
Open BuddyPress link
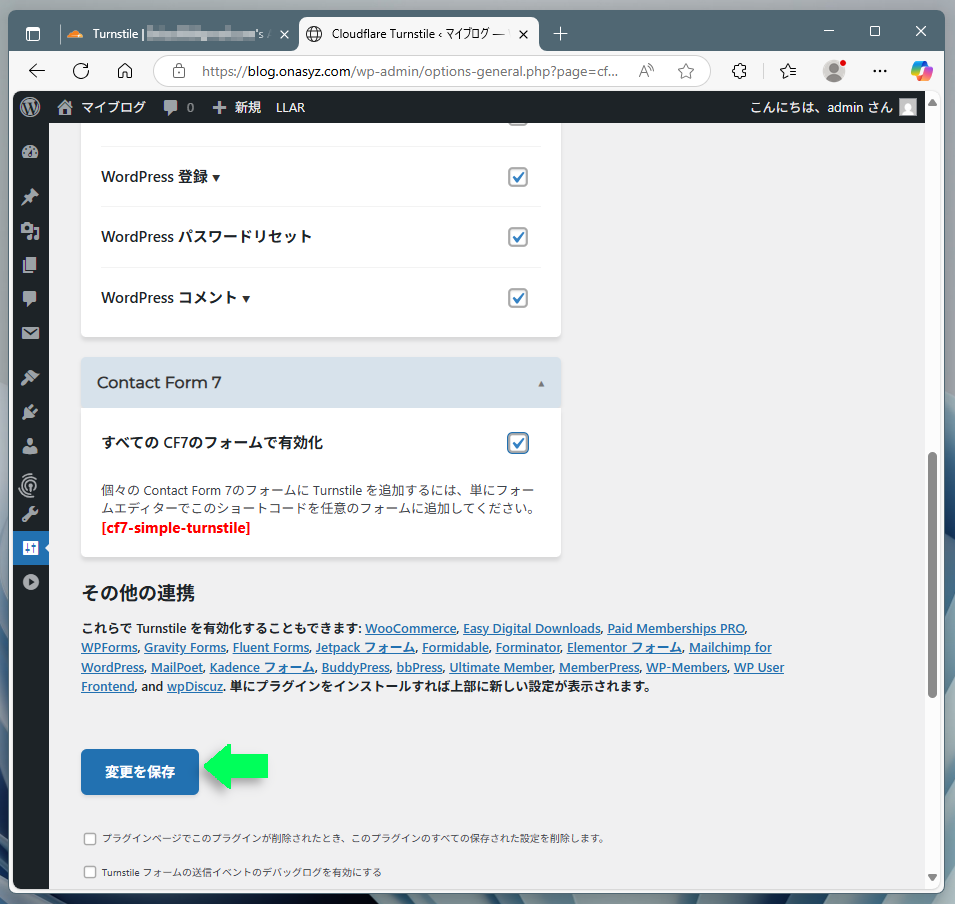[356, 668]
